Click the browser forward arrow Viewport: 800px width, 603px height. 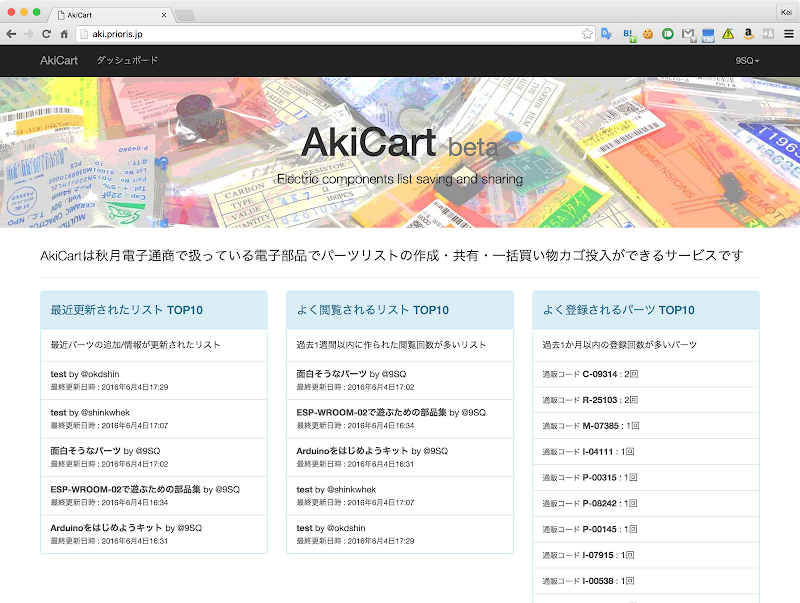[x=29, y=34]
